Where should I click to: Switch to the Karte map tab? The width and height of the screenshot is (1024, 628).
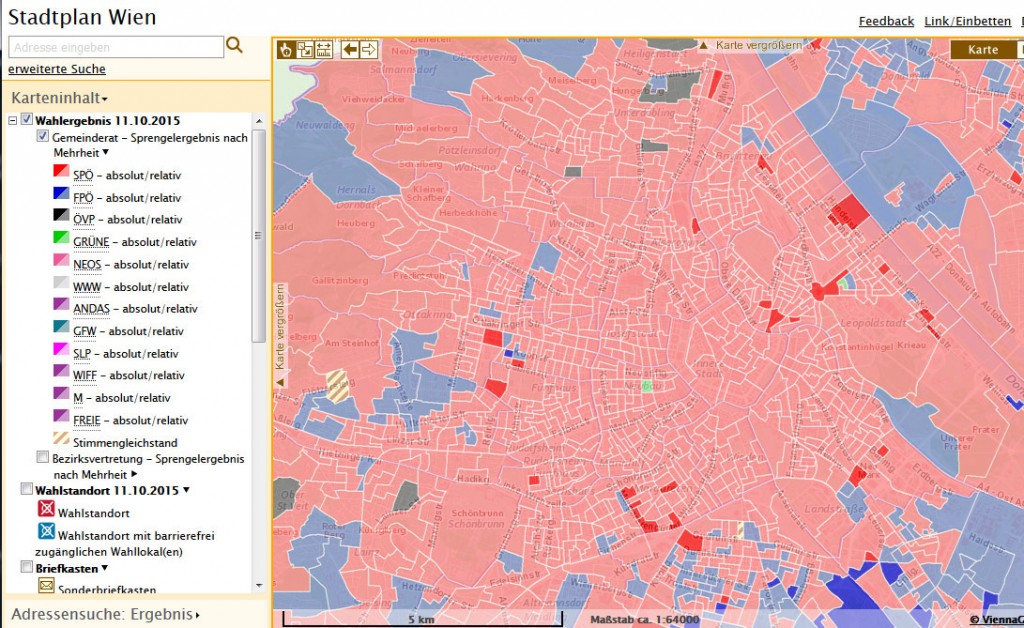982,49
